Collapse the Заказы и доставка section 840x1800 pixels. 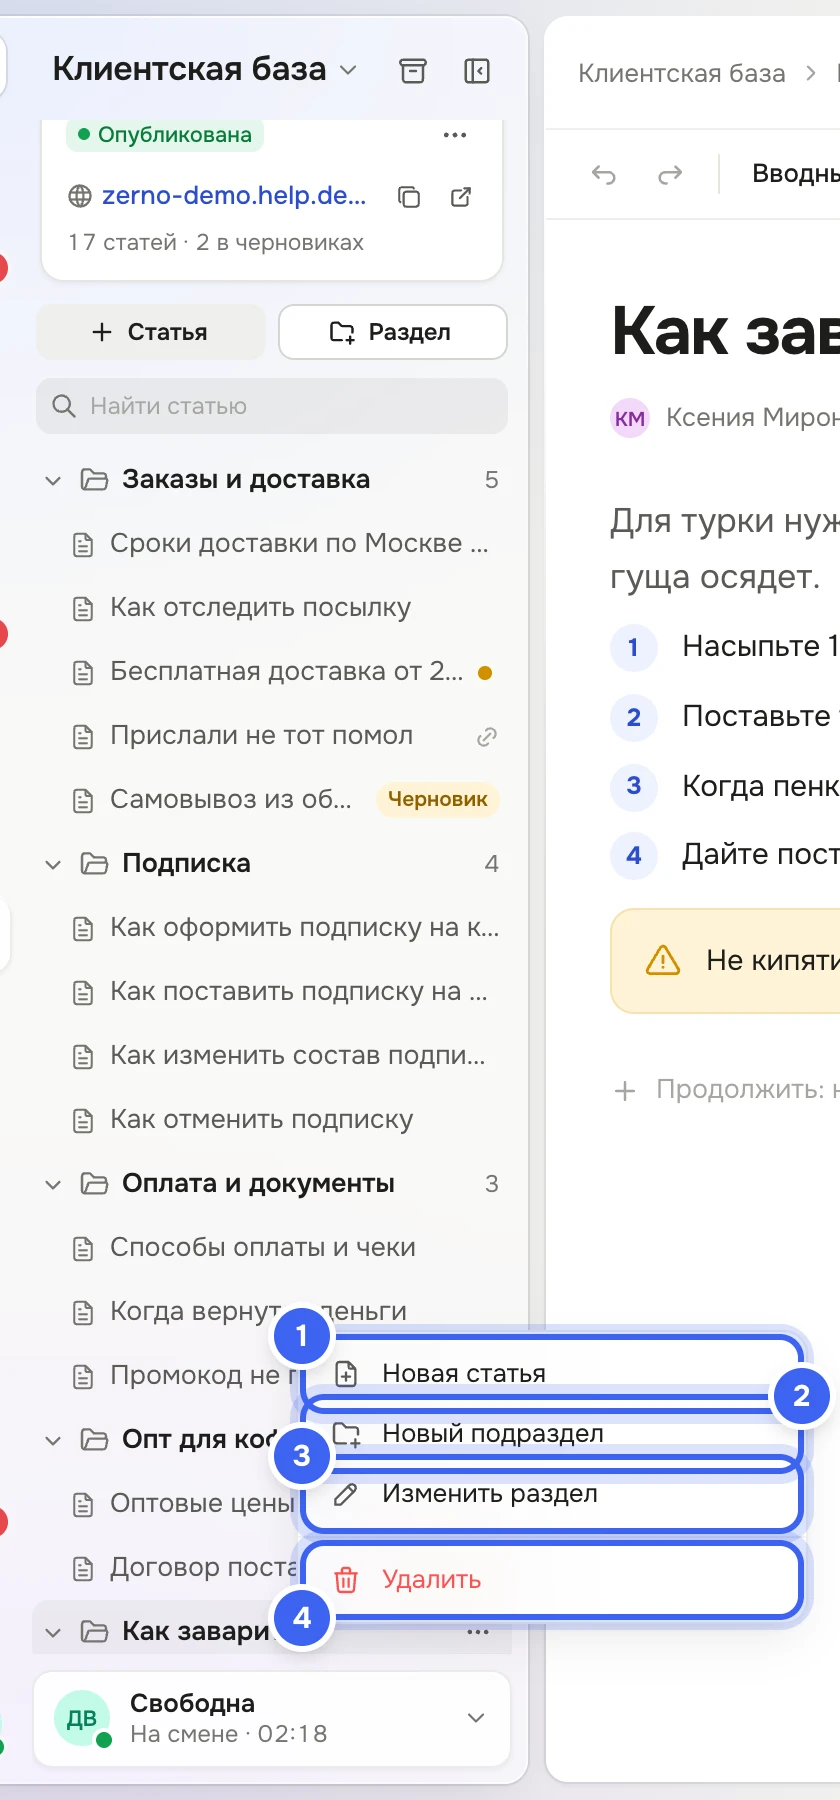(53, 481)
